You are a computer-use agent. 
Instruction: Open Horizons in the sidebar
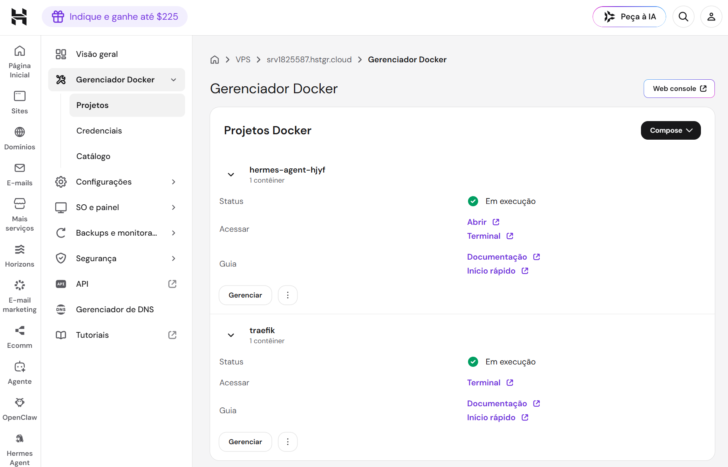pyautogui.click(x=20, y=256)
